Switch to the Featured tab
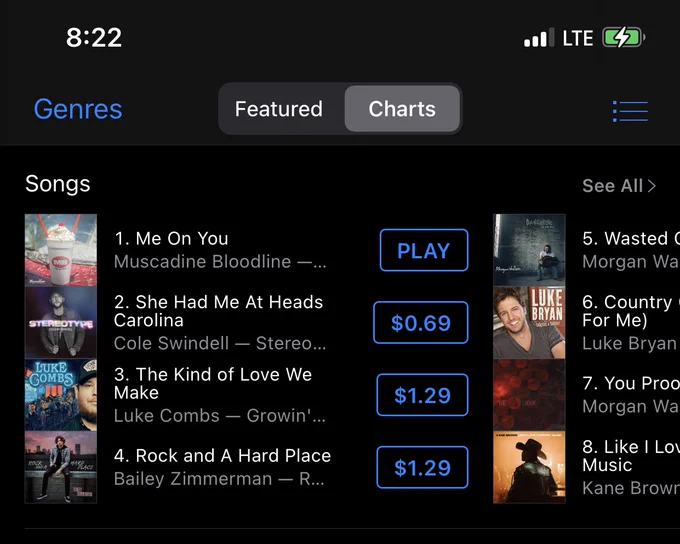This screenshot has width=680, height=544. tap(279, 109)
